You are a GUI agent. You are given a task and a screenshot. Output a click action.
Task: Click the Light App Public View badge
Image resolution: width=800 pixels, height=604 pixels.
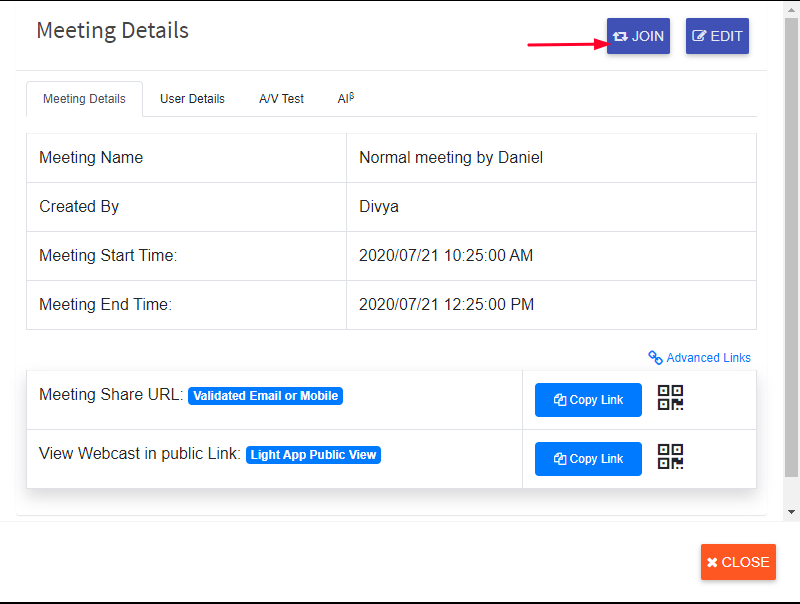click(x=313, y=455)
